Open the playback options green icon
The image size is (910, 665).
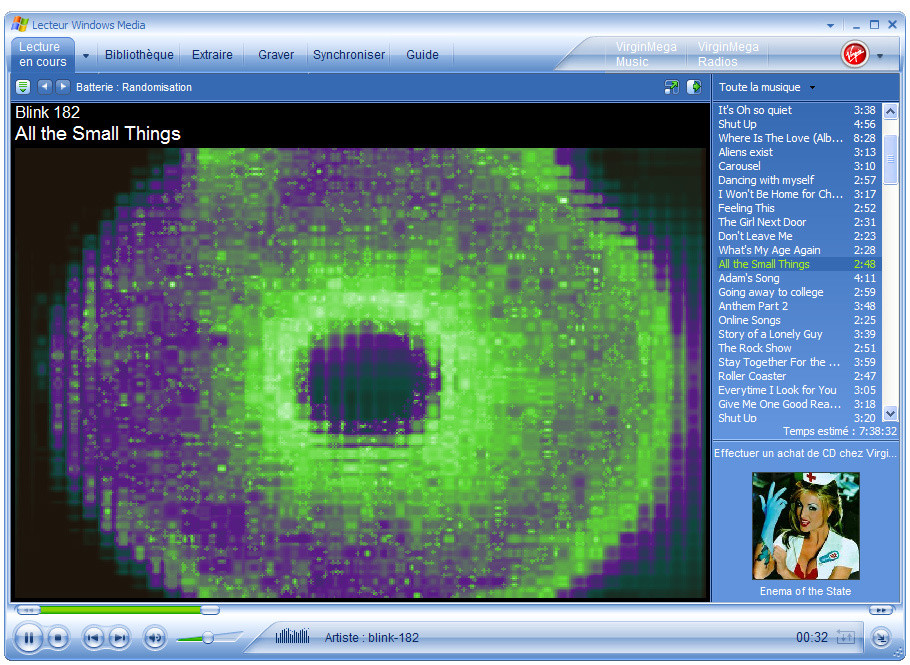(x=23, y=87)
